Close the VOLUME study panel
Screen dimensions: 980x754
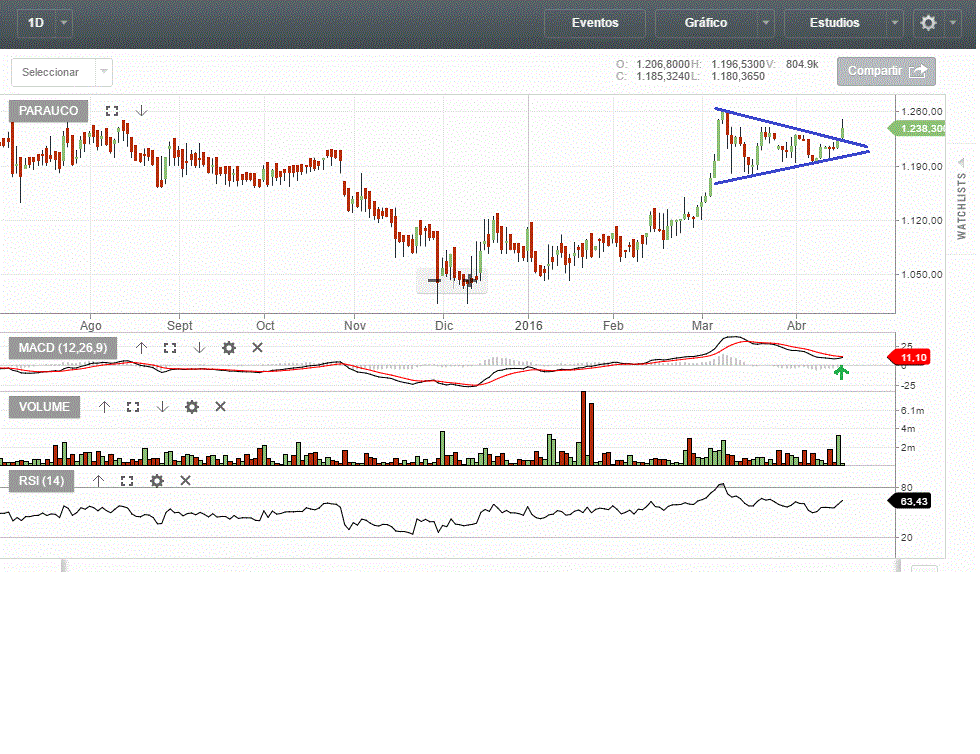click(x=220, y=407)
